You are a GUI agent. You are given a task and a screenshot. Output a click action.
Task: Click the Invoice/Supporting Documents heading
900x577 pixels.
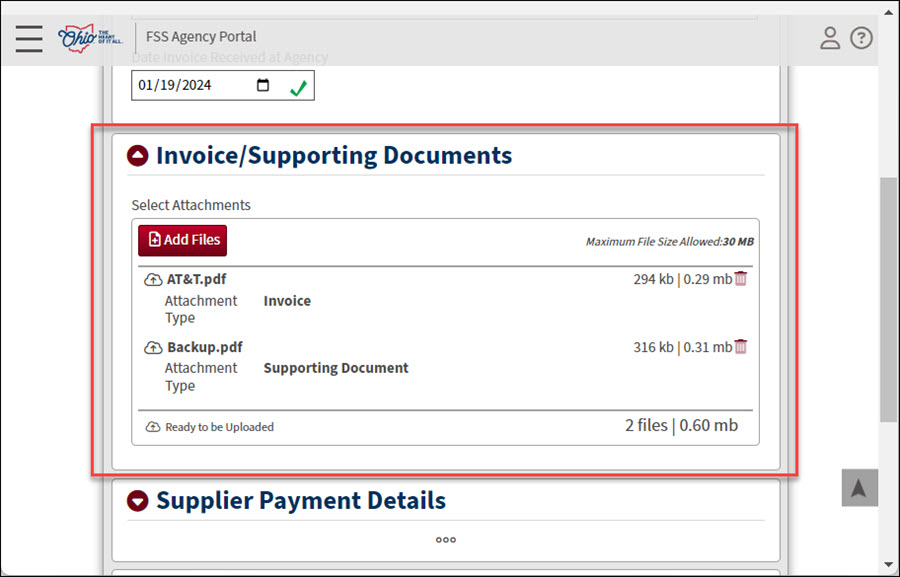click(x=334, y=156)
